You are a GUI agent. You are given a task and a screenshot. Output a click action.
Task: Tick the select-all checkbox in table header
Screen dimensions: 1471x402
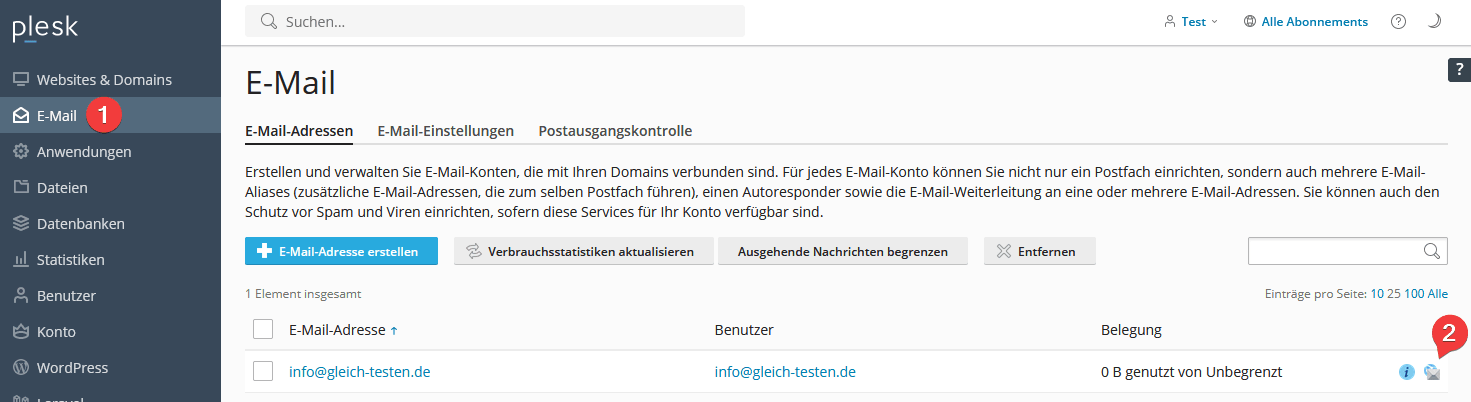click(x=263, y=329)
